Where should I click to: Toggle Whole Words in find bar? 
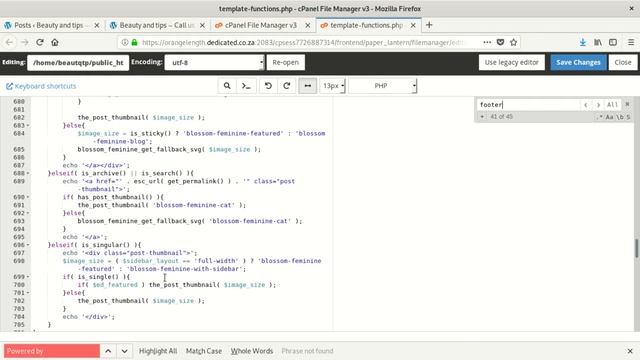click(252, 351)
